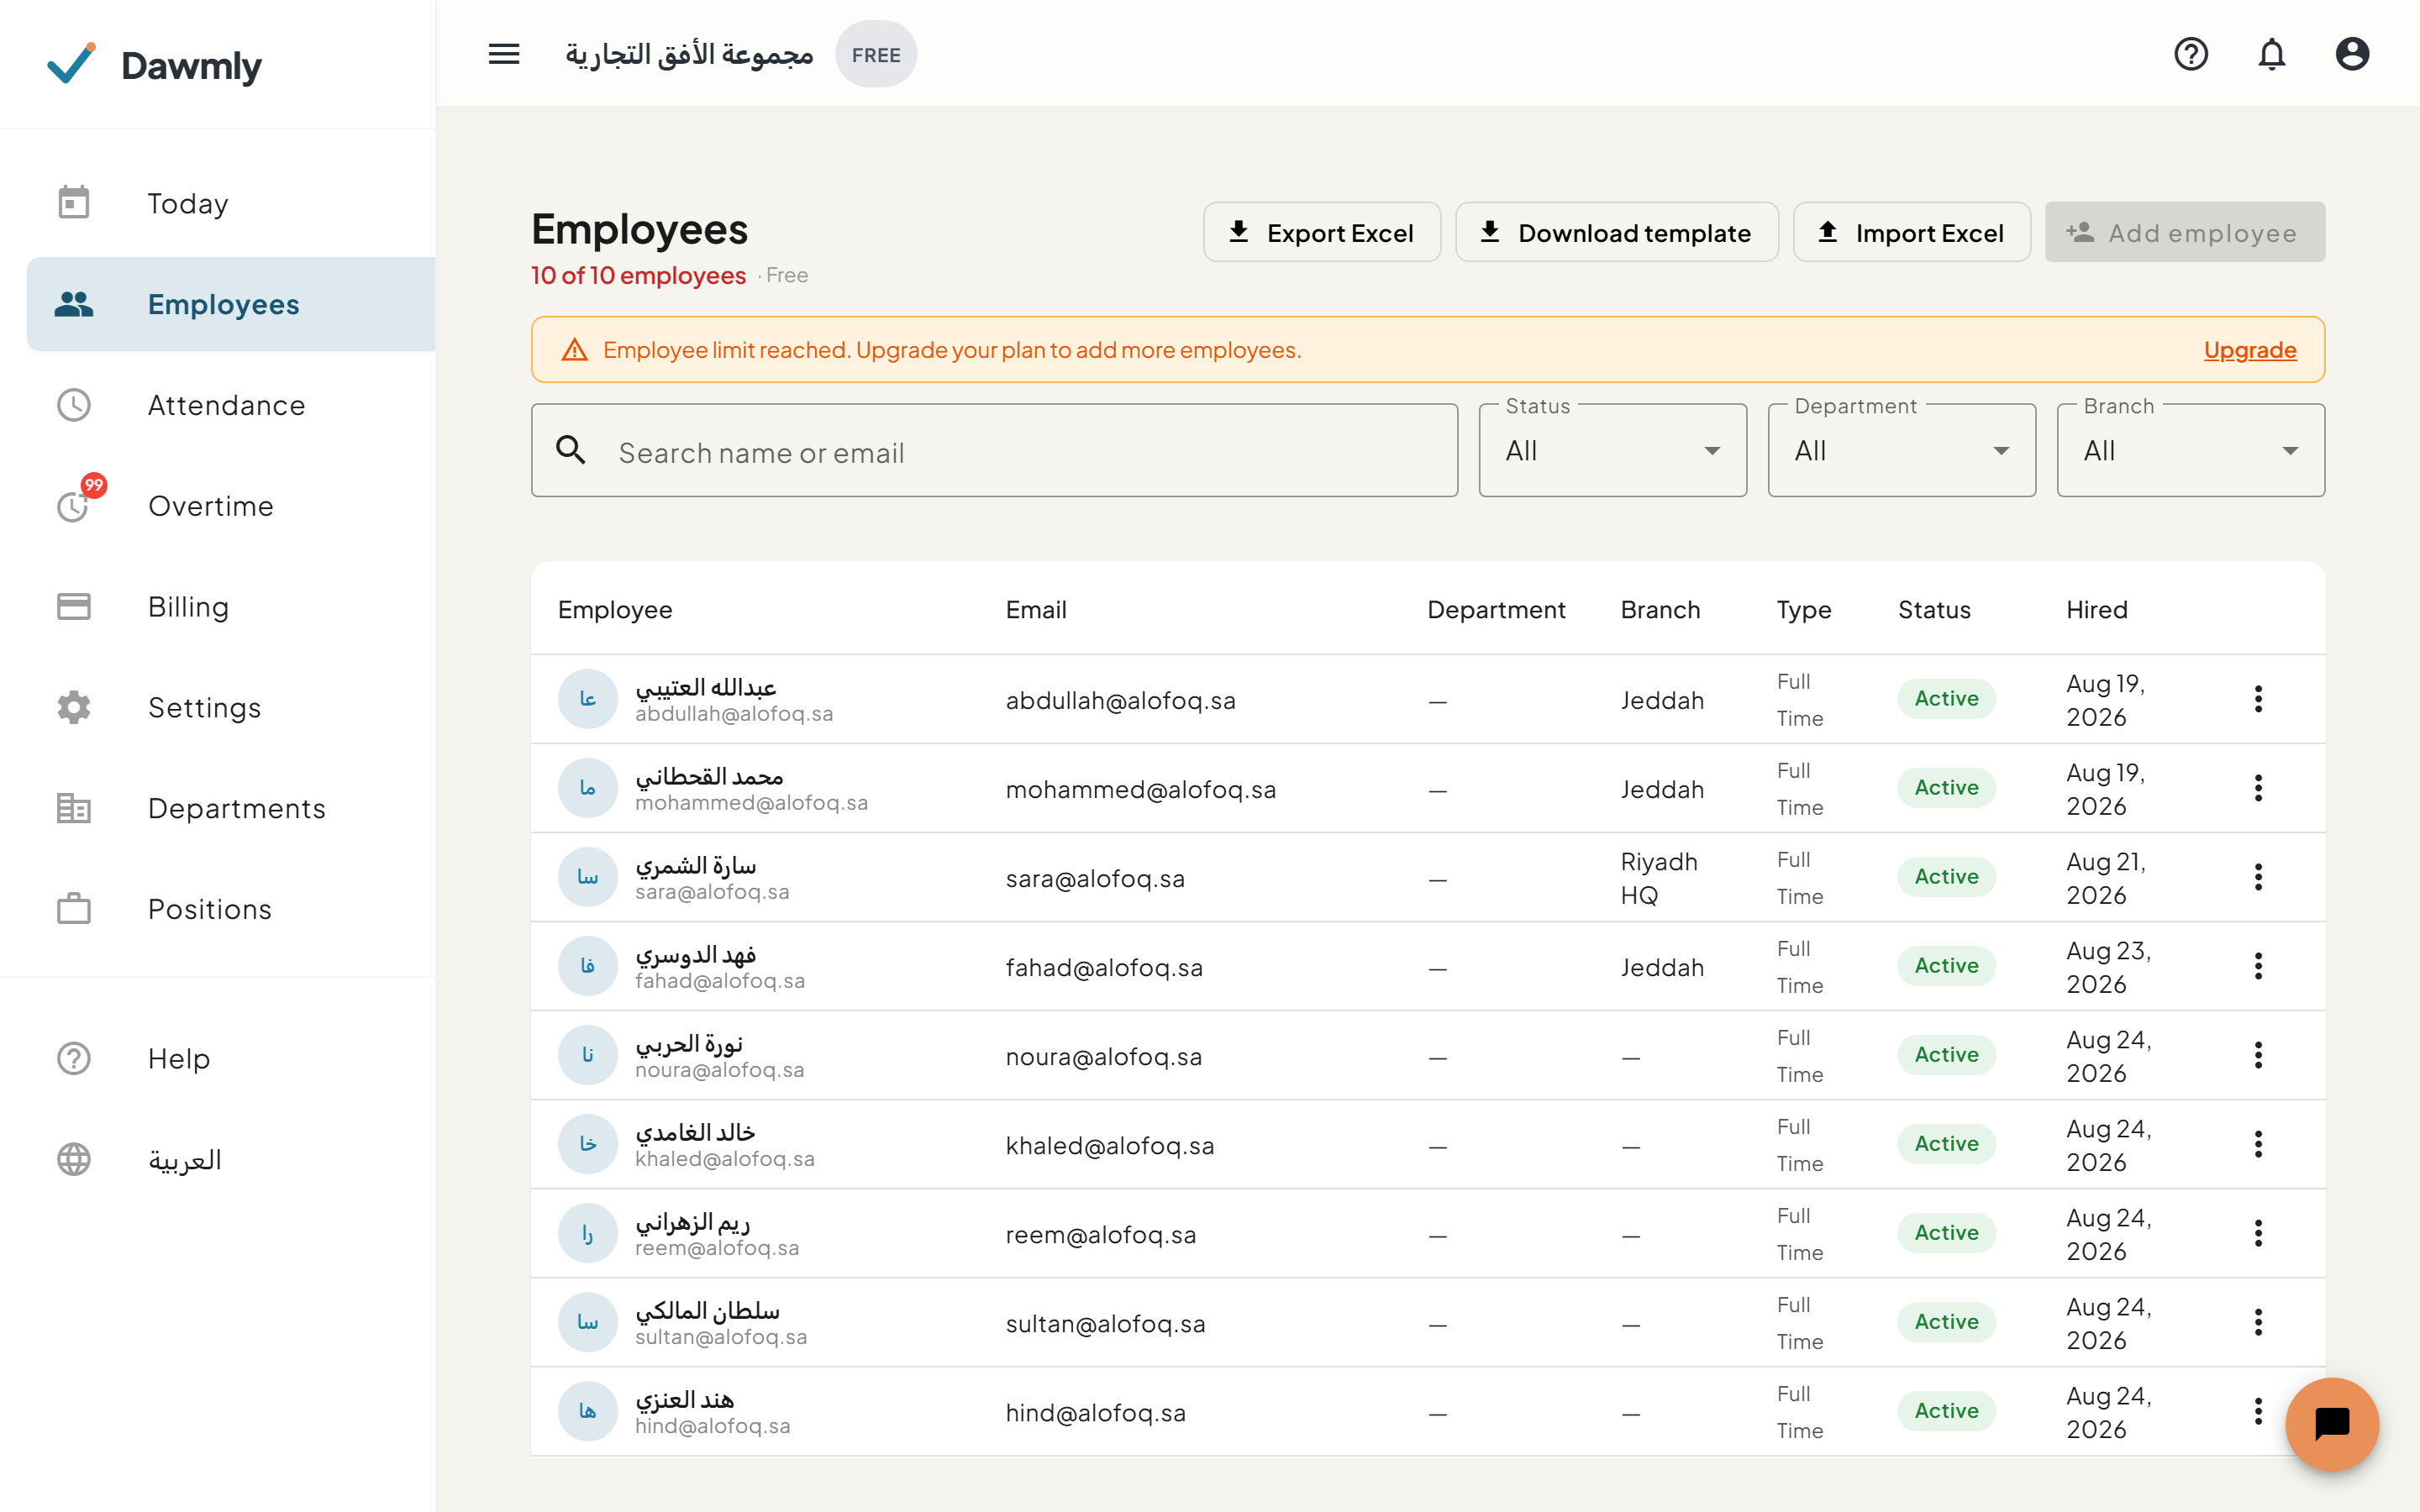2420x1512 pixels.
Task: Expand the Department filter dropdown
Action: [x=1901, y=450]
